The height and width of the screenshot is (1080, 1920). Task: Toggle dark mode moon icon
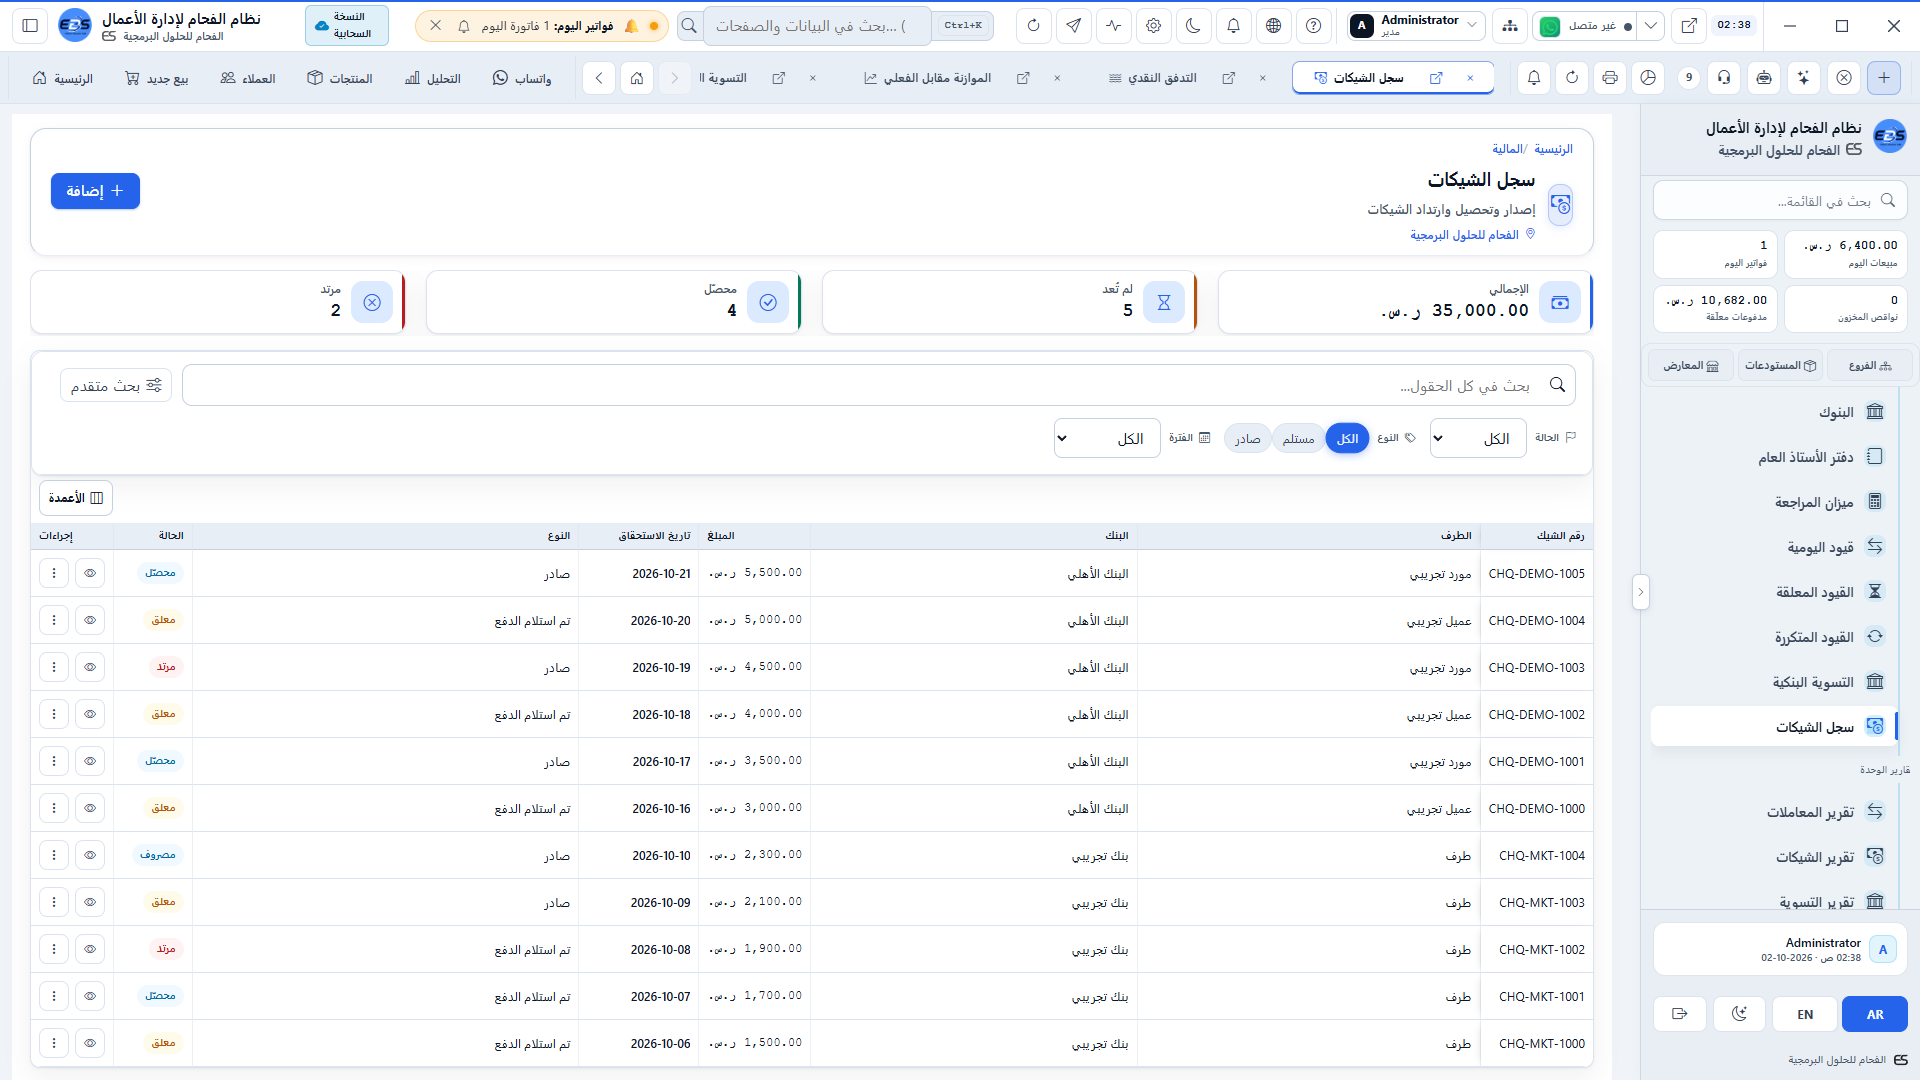pyautogui.click(x=1193, y=26)
